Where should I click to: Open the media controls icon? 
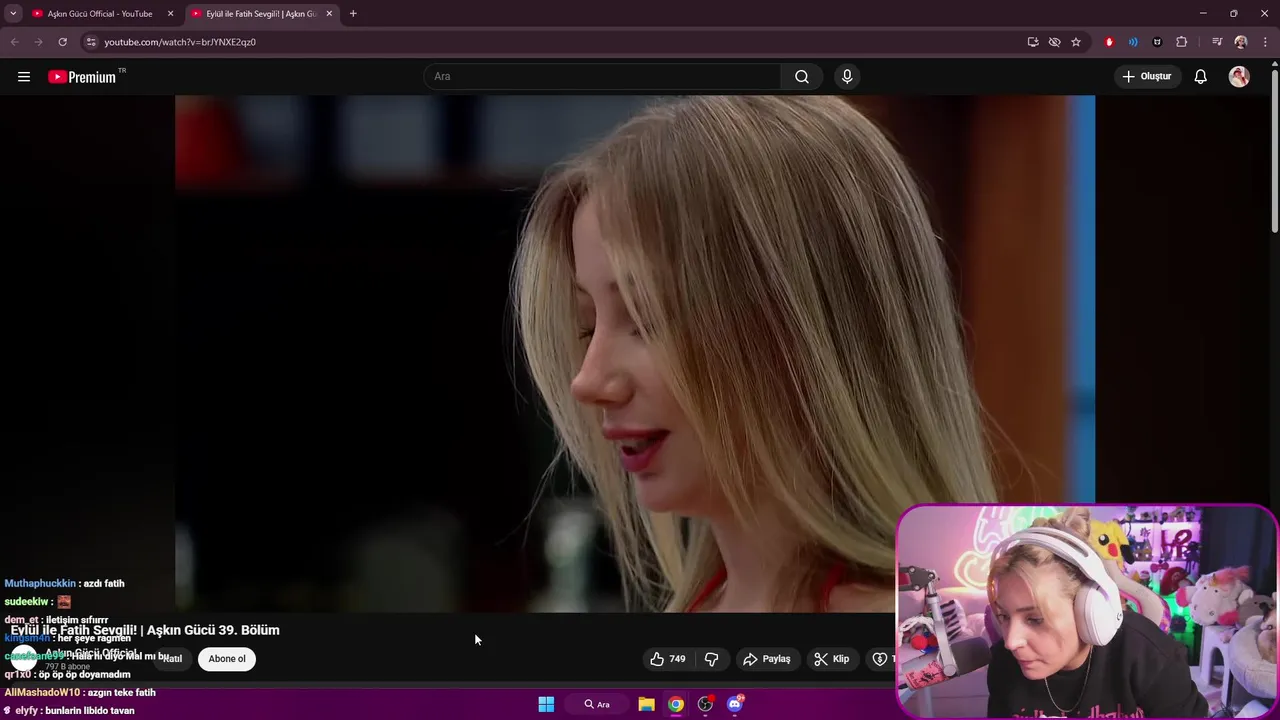click(x=1217, y=42)
